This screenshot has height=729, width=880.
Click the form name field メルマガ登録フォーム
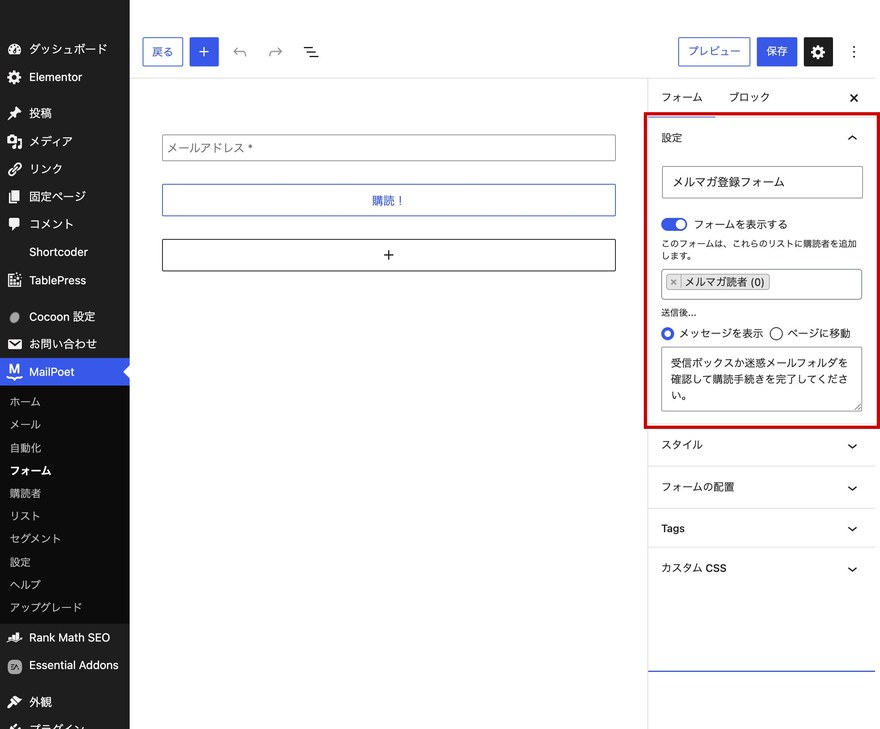coord(762,182)
